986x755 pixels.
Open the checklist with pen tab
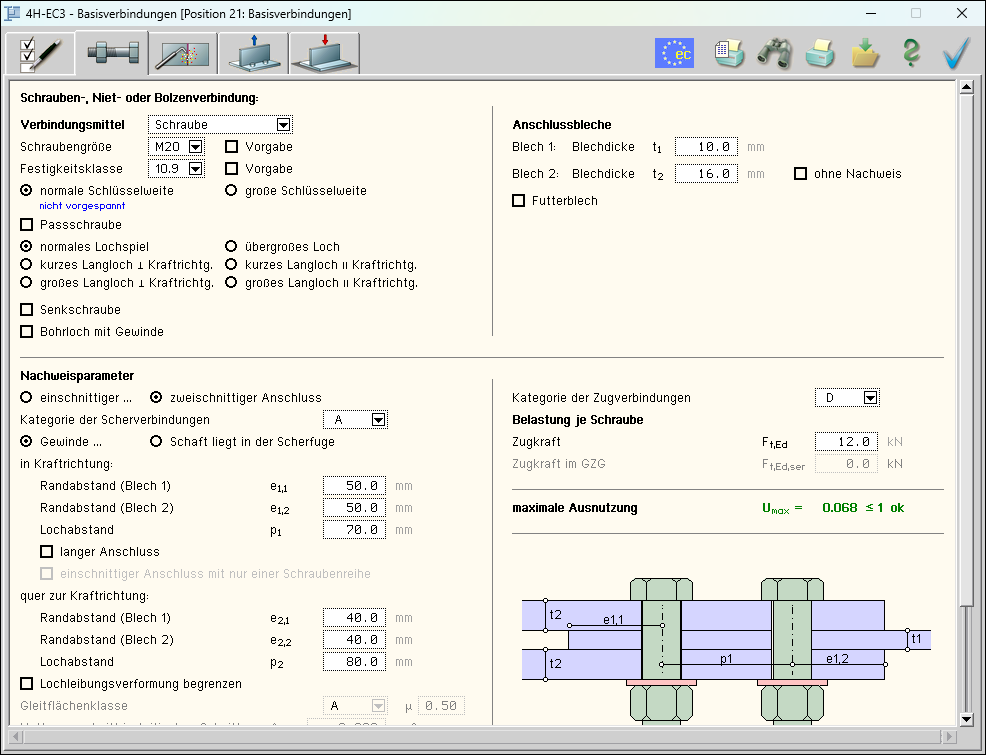[x=39, y=54]
